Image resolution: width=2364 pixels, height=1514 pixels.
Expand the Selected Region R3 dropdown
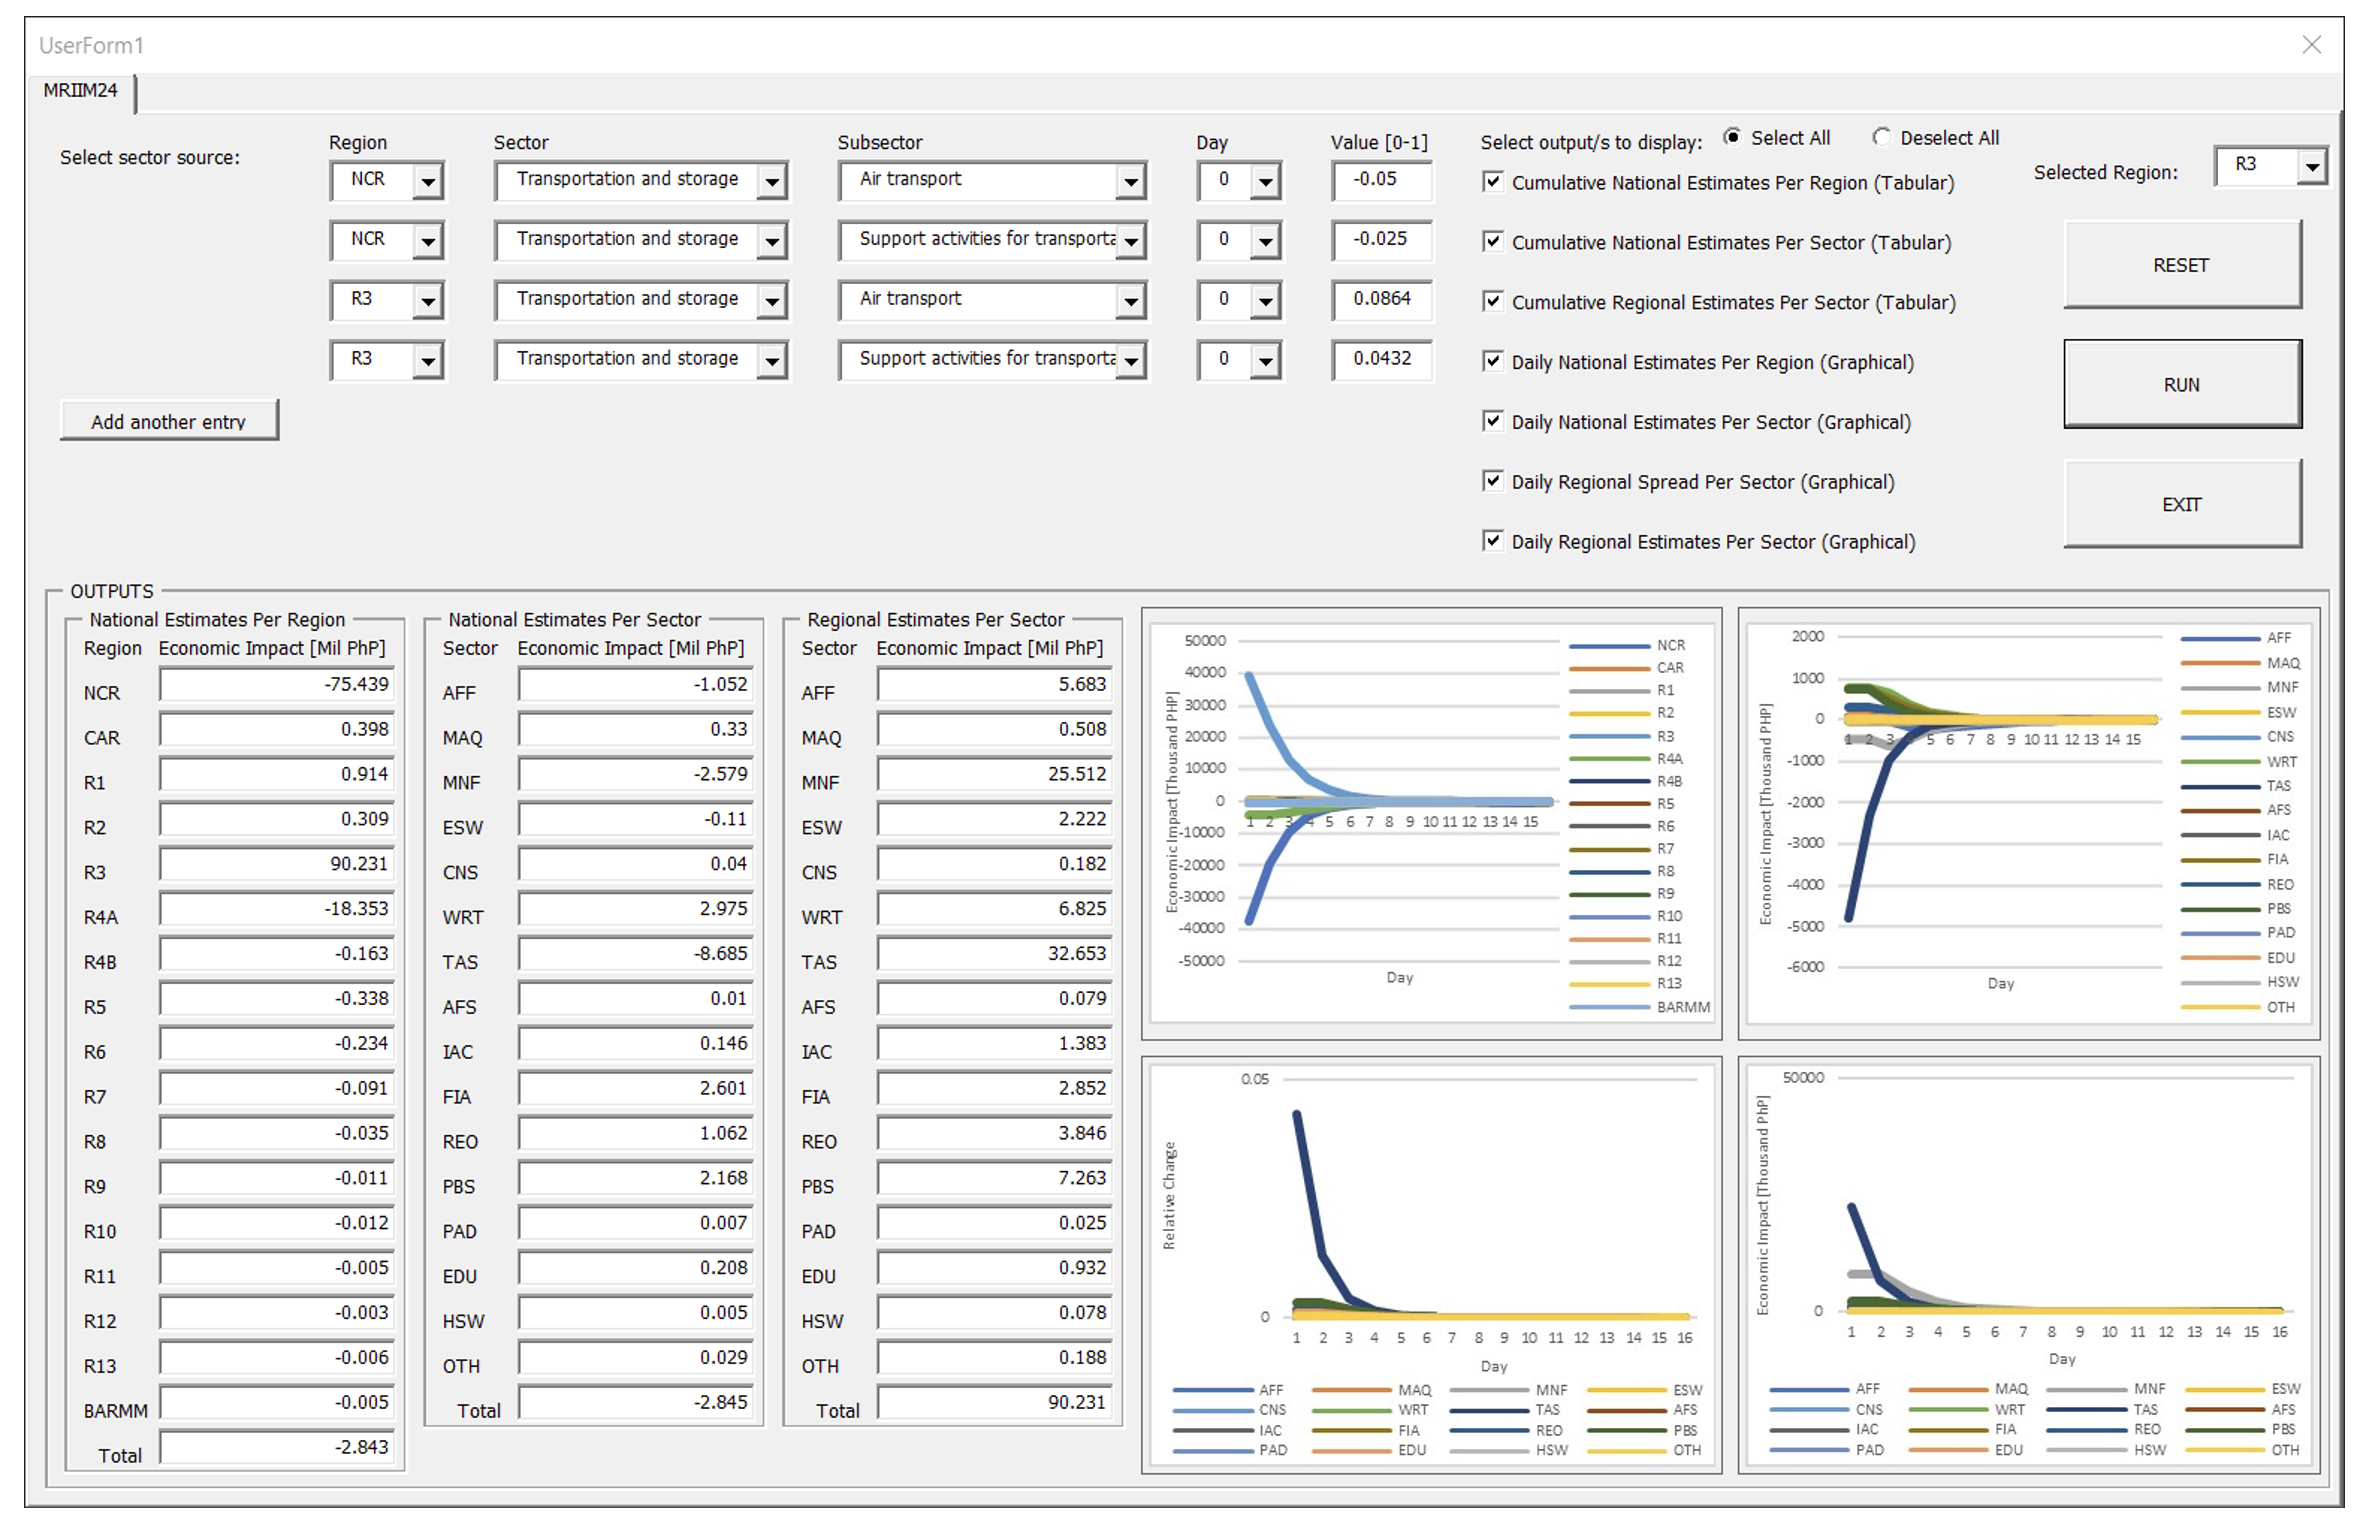[2311, 167]
